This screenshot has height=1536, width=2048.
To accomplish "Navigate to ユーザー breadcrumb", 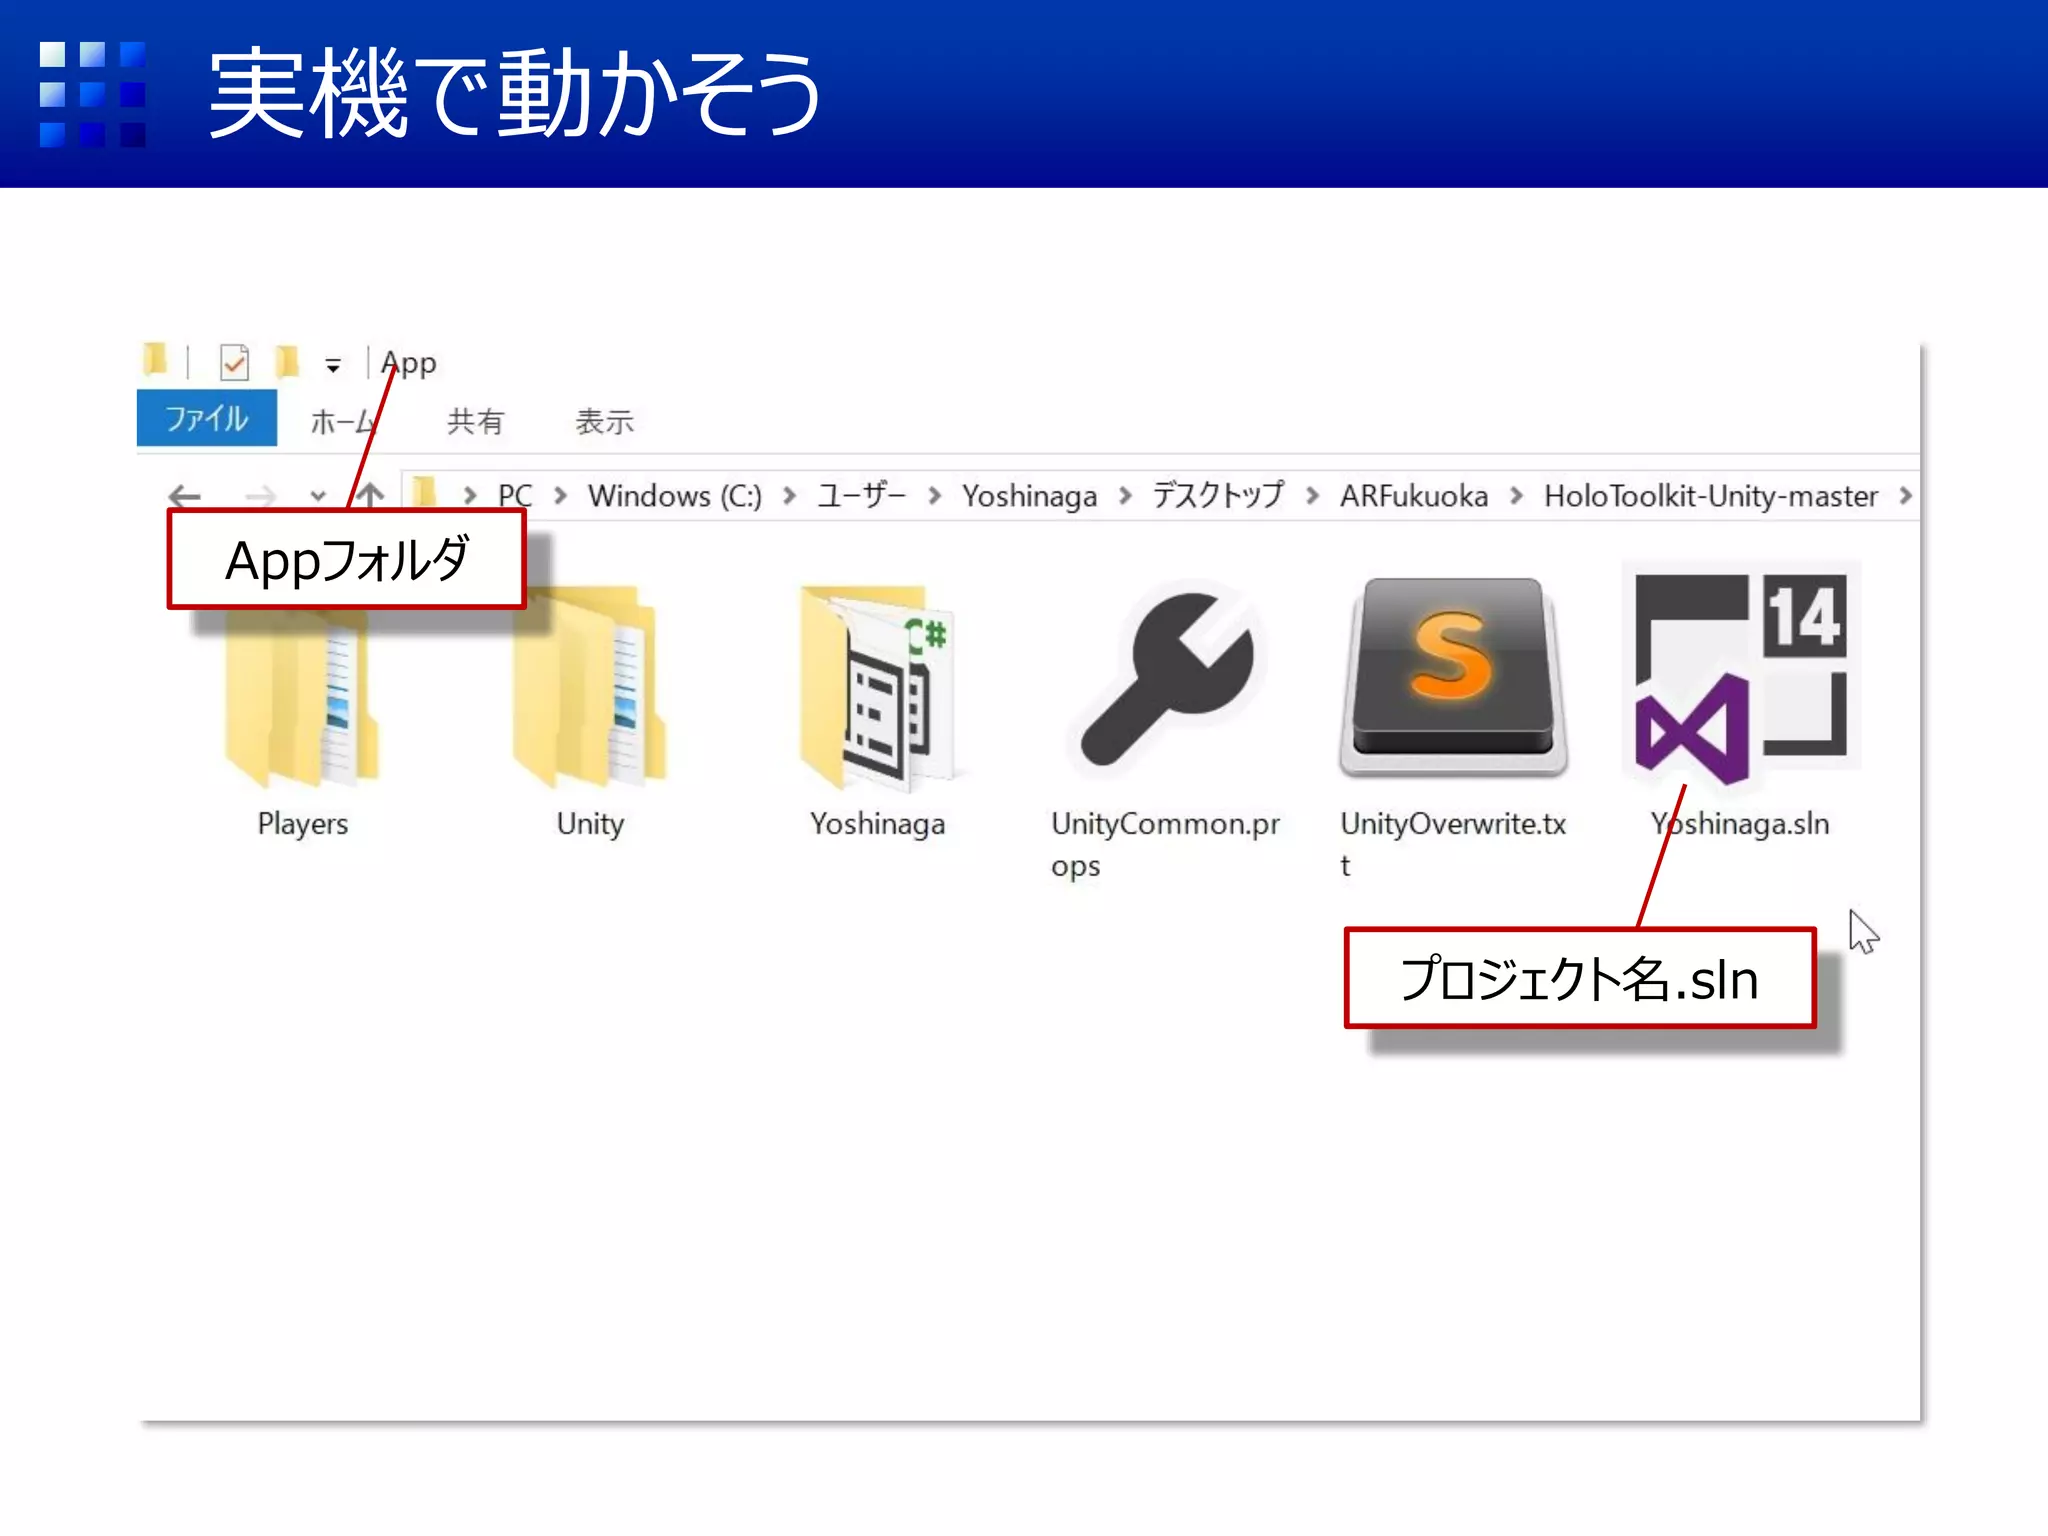I will 861,495.
